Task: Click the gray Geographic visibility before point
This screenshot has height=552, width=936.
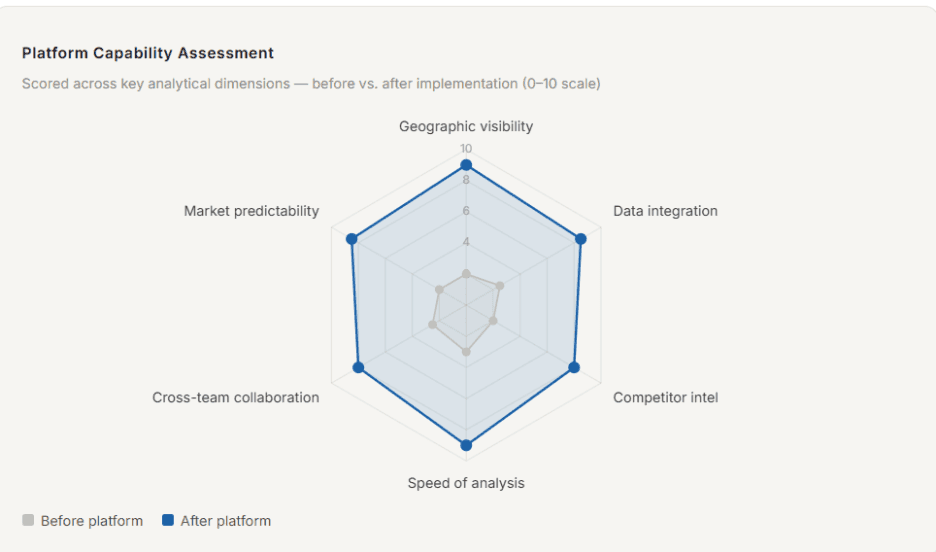Action: tap(466, 274)
